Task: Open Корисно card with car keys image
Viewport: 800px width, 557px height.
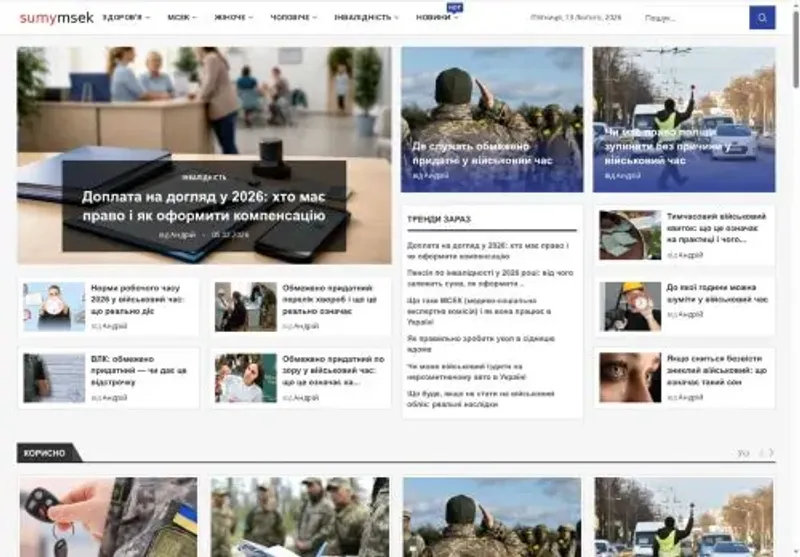Action: tap(108, 517)
